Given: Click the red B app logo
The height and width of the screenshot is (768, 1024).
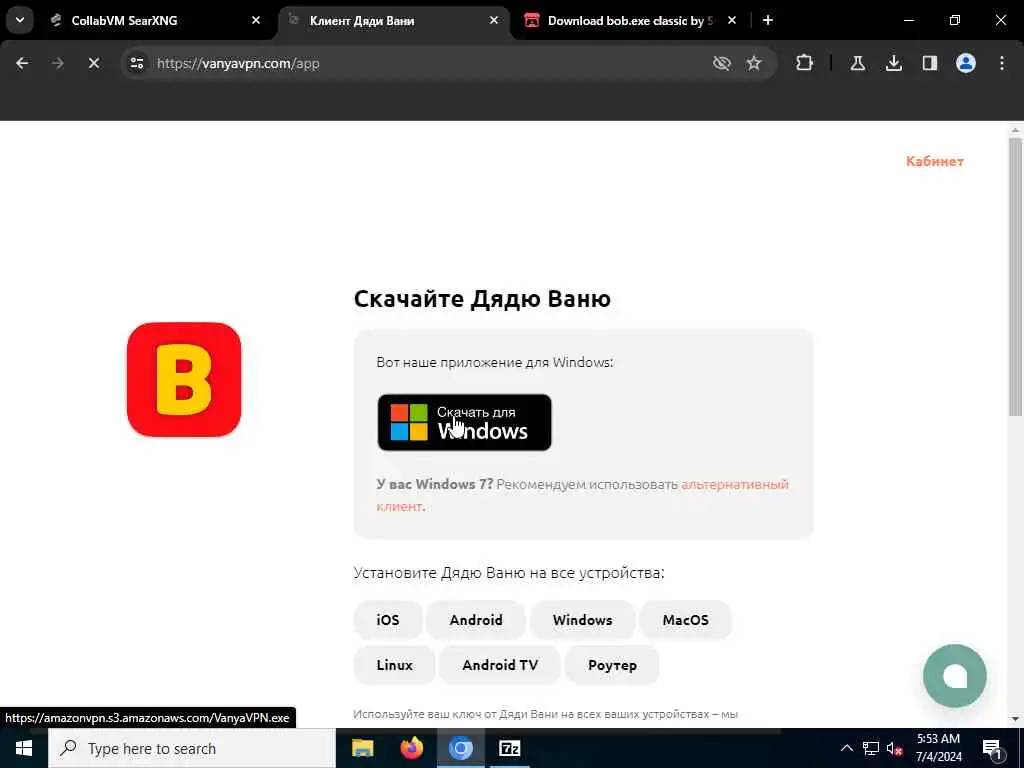Looking at the screenshot, I should pyautogui.click(x=184, y=379).
